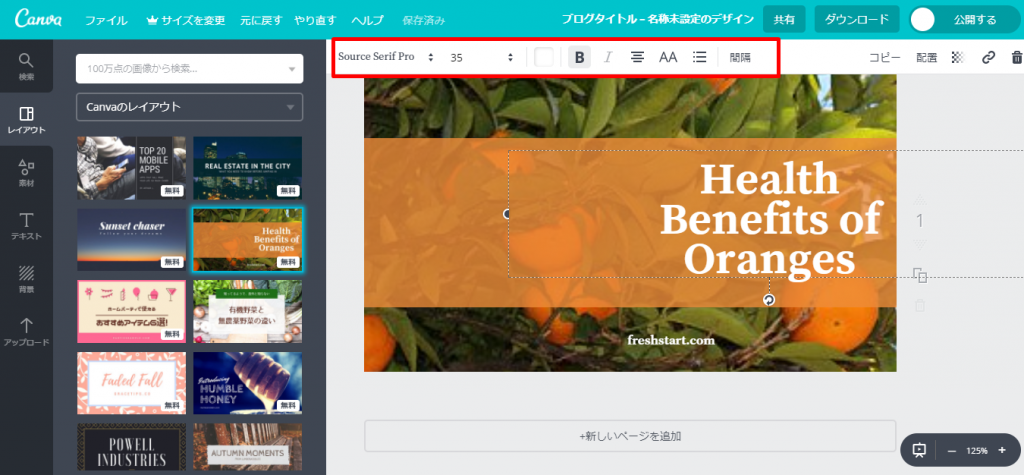Image resolution: width=1024 pixels, height=475 pixels.
Task: Click the Health Benefits of Oranges heading text
Action: click(769, 219)
